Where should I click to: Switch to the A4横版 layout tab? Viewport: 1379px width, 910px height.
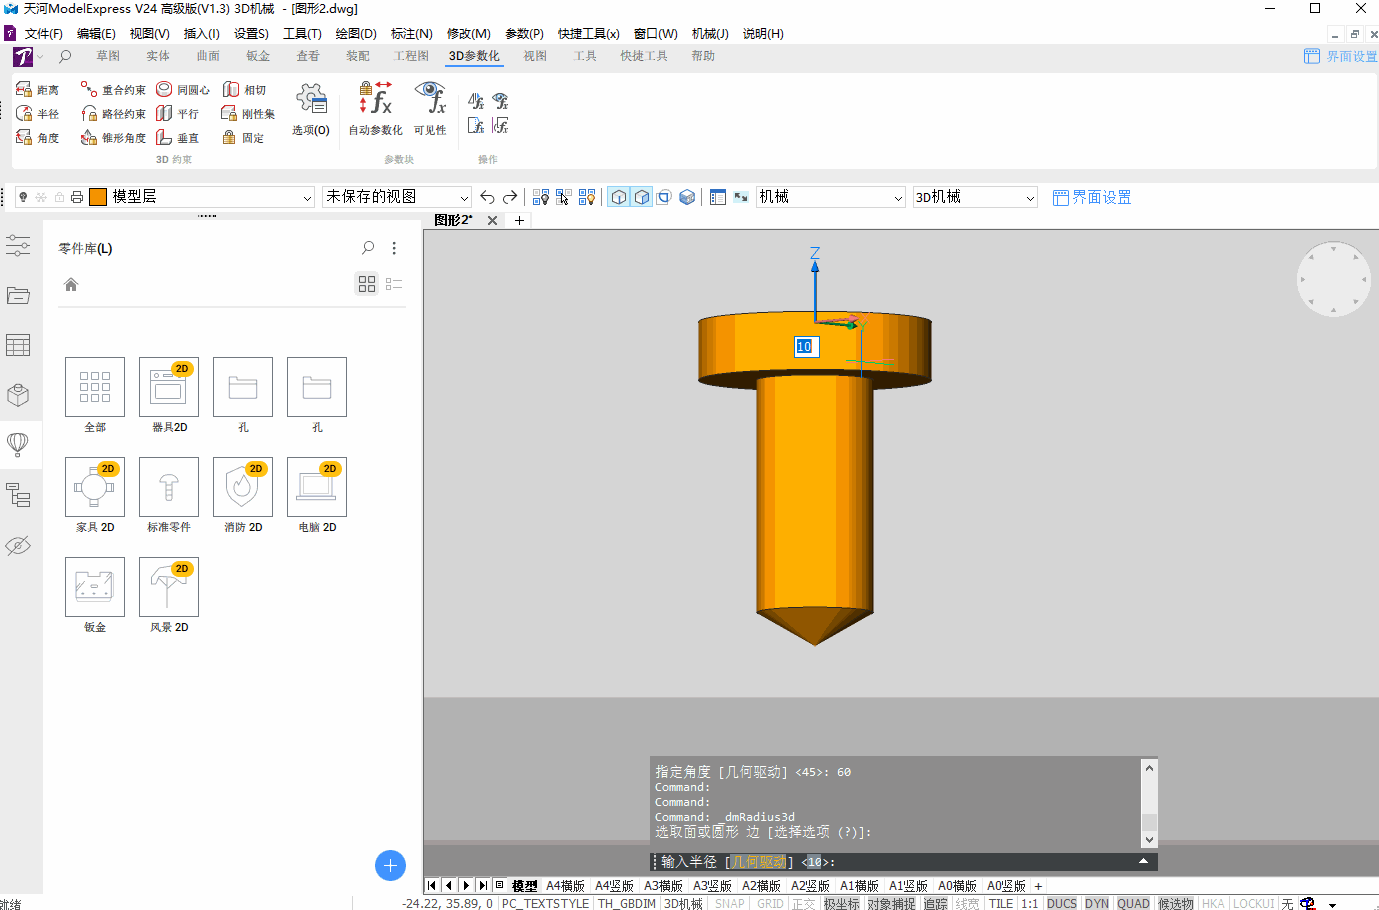click(x=565, y=886)
